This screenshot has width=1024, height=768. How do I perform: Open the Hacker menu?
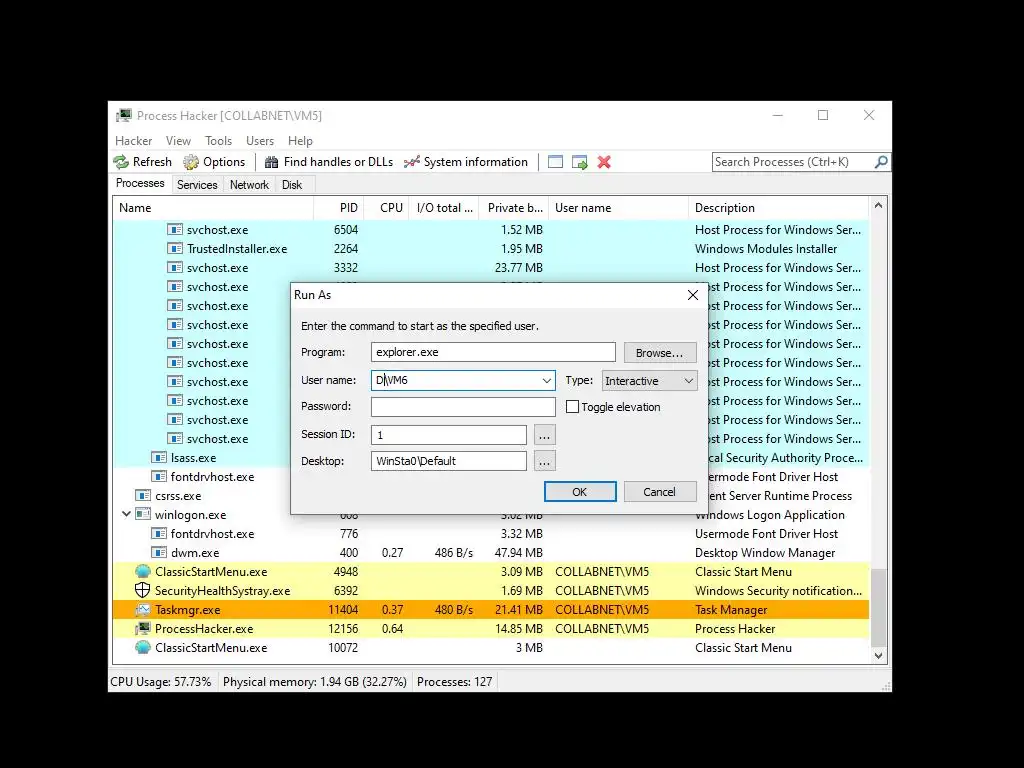133,140
